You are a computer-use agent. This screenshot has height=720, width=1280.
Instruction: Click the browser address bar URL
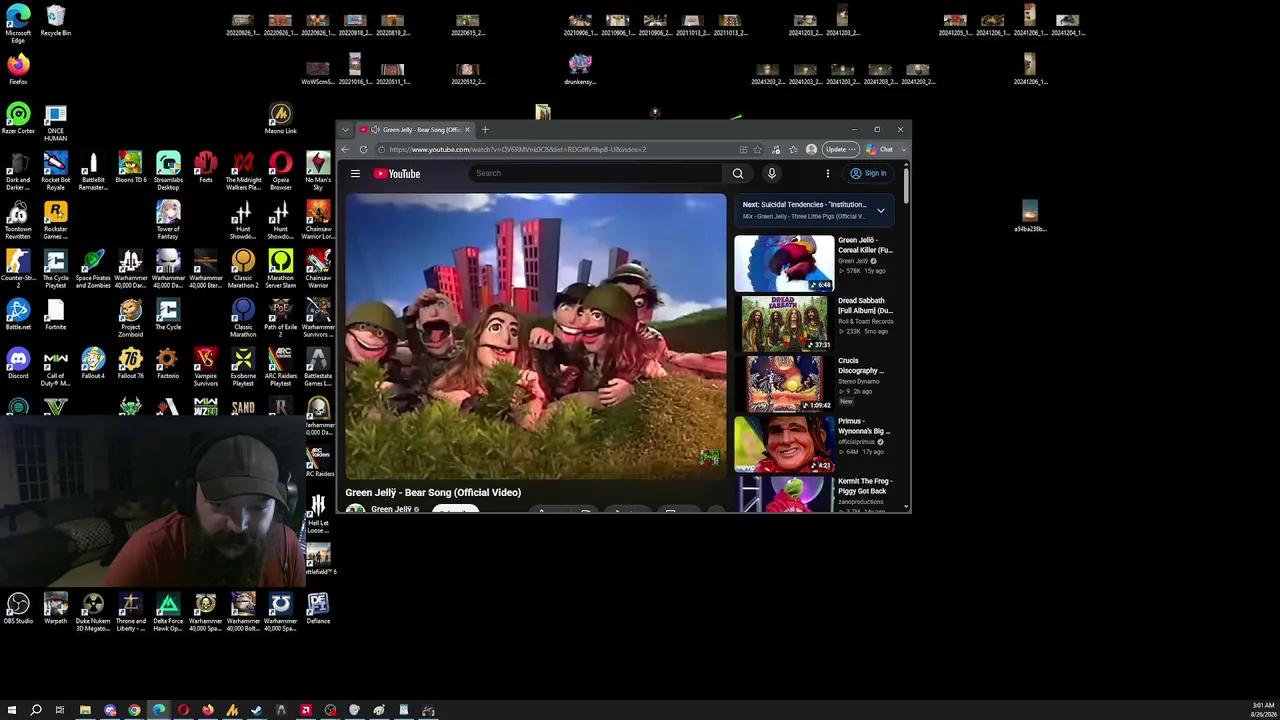(x=517, y=150)
